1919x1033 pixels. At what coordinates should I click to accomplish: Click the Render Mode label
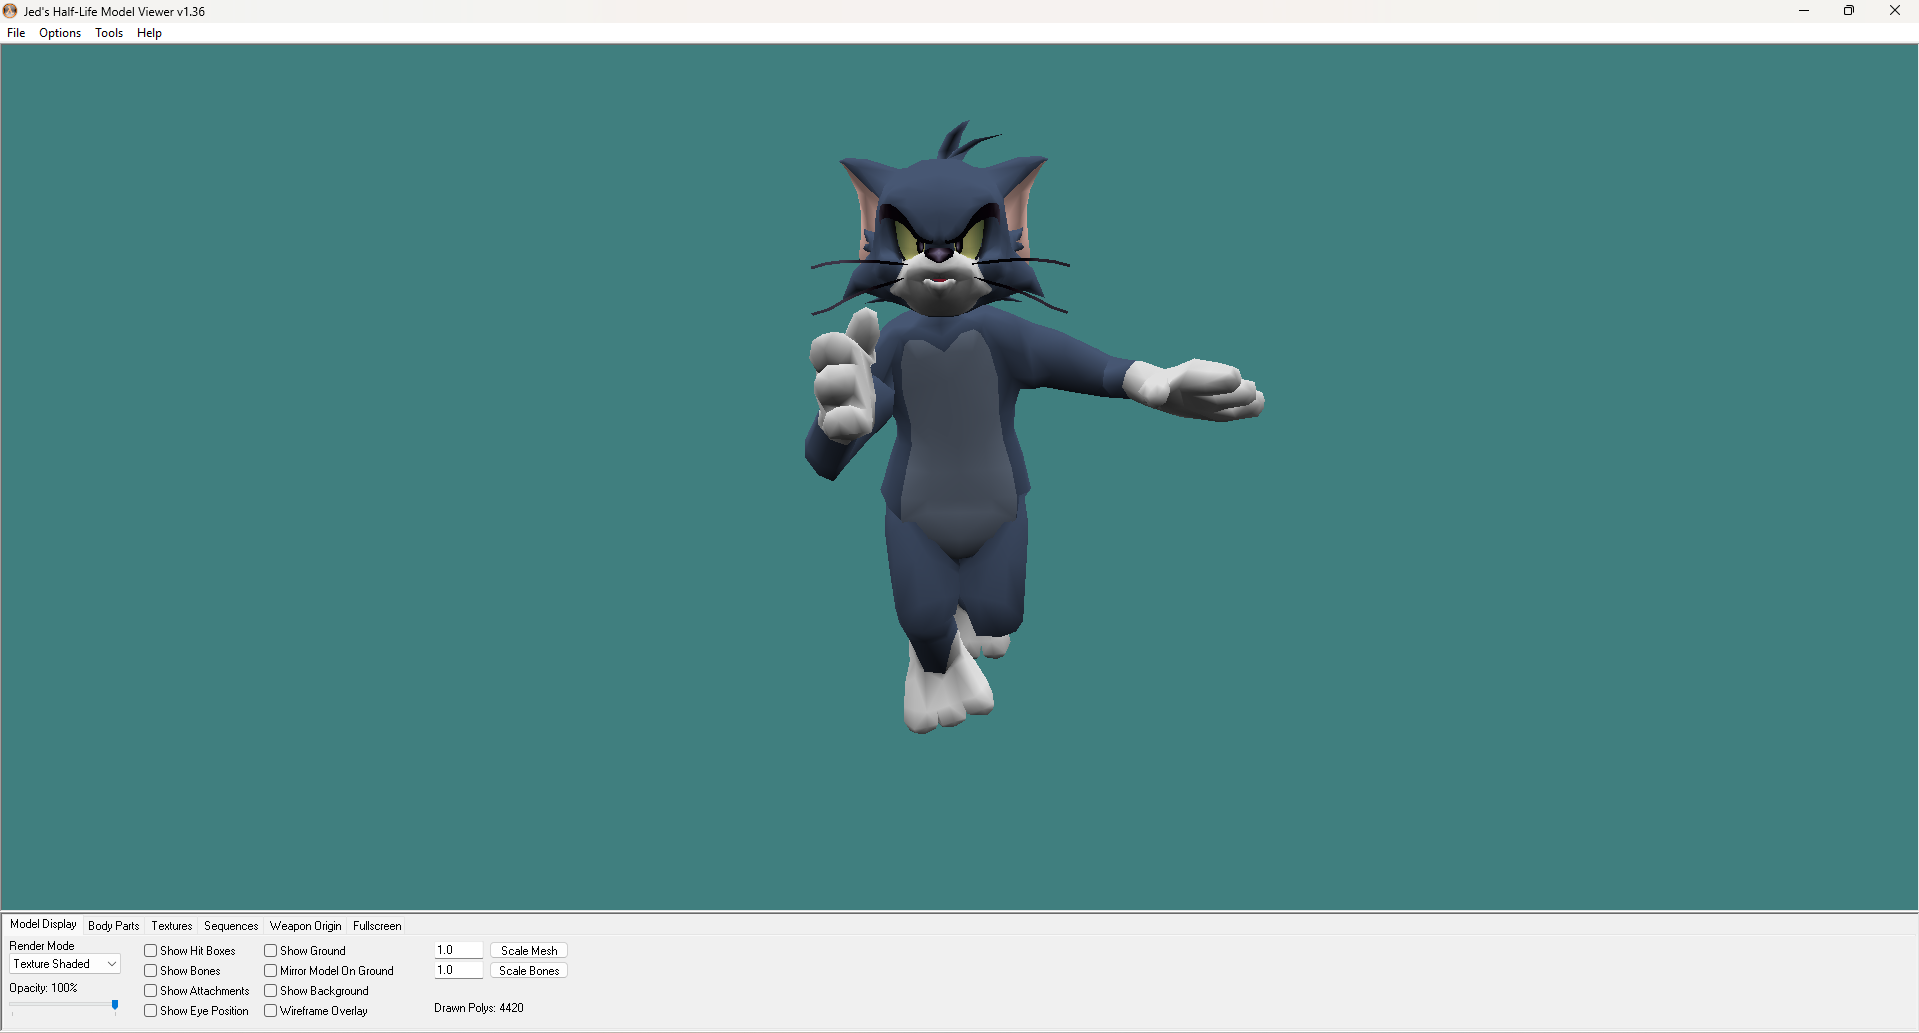pyautogui.click(x=42, y=946)
